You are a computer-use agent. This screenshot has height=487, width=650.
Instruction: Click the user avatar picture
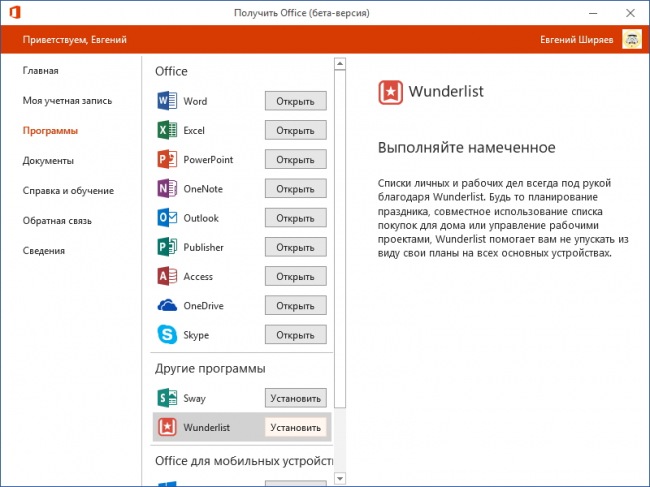point(631,39)
